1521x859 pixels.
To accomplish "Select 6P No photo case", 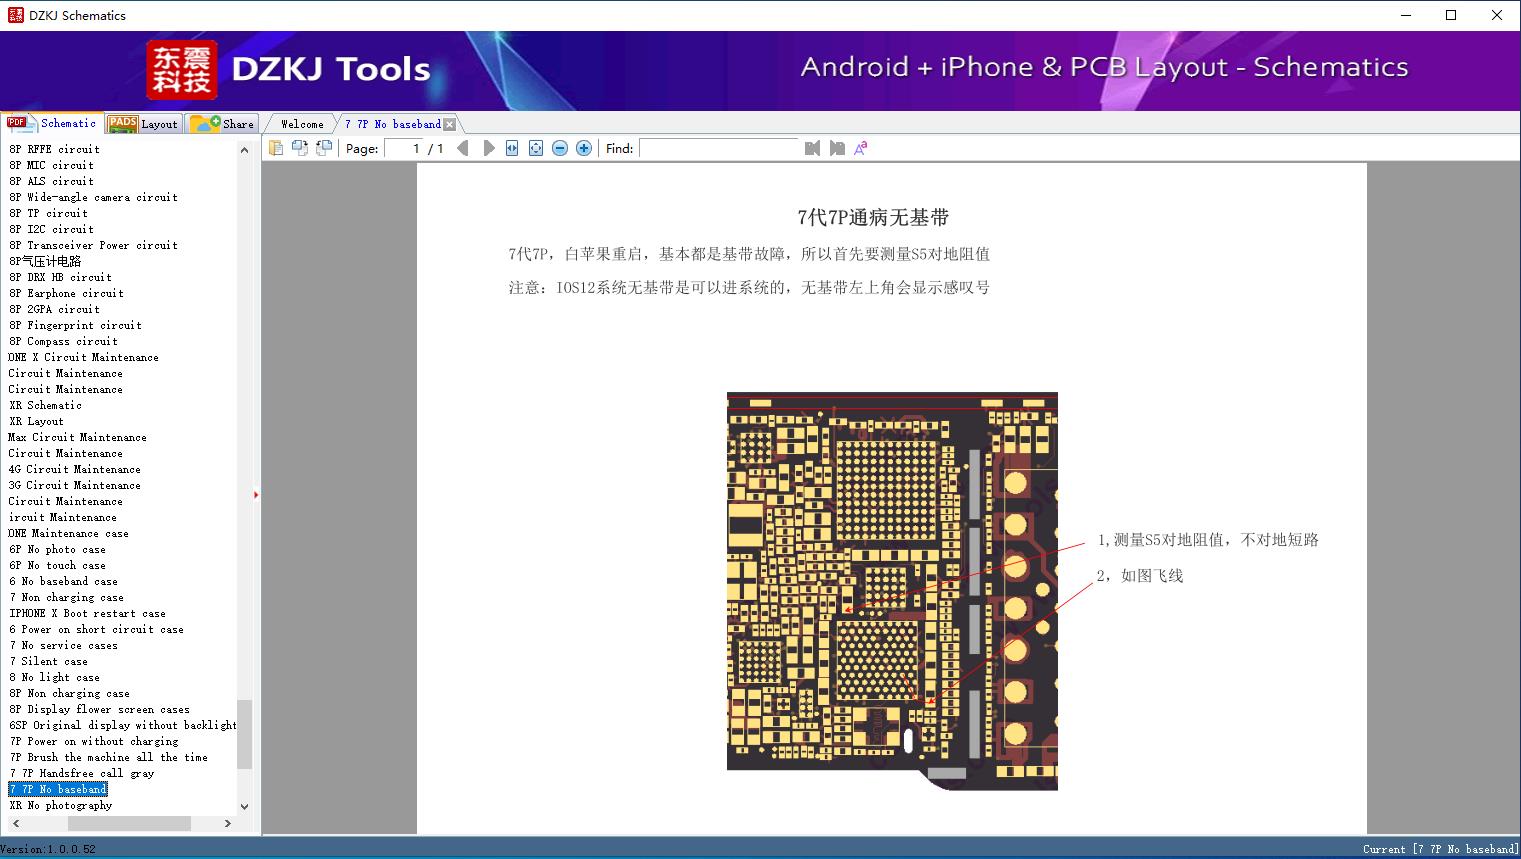I will point(57,549).
